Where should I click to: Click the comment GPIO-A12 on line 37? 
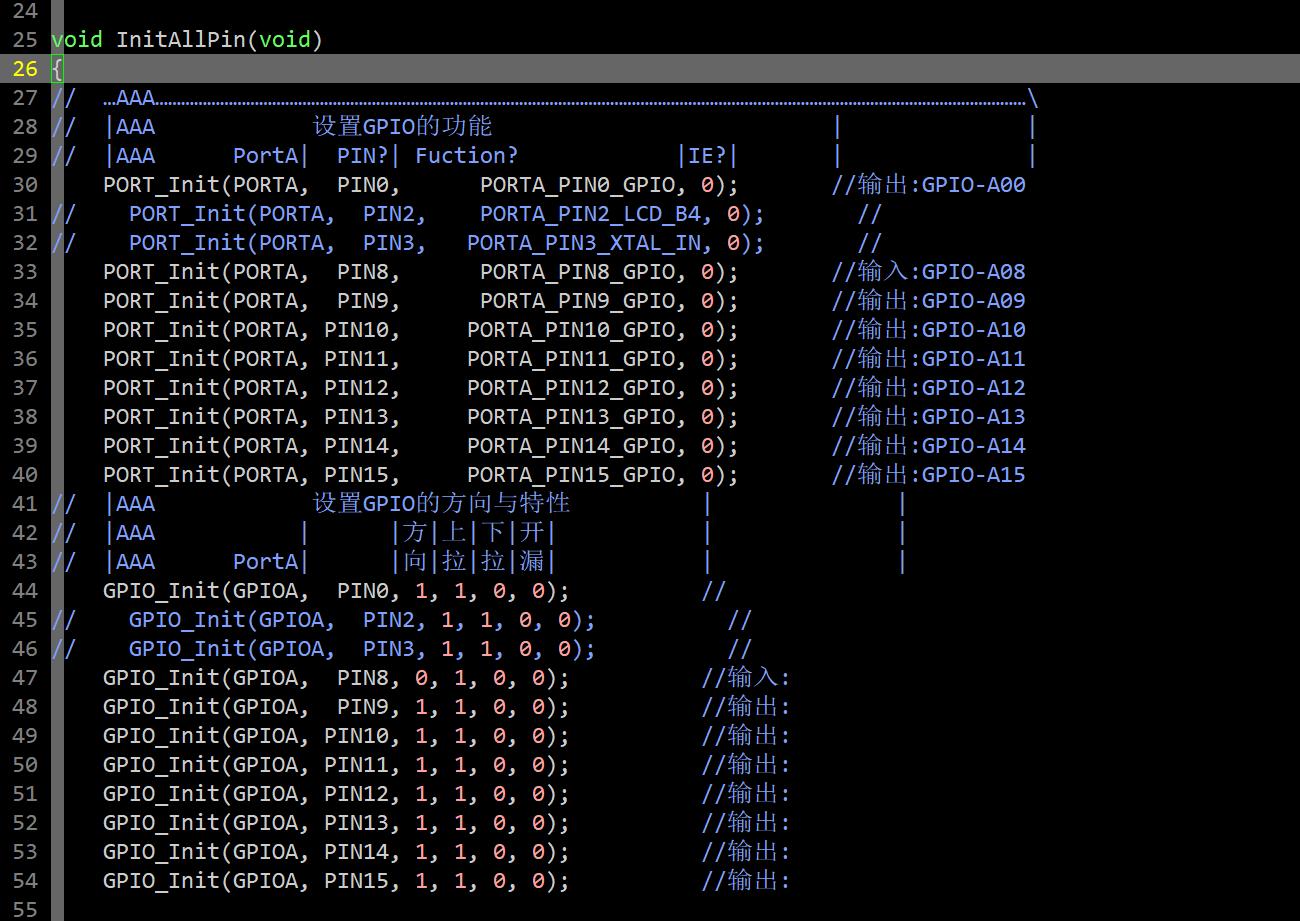tap(974, 388)
